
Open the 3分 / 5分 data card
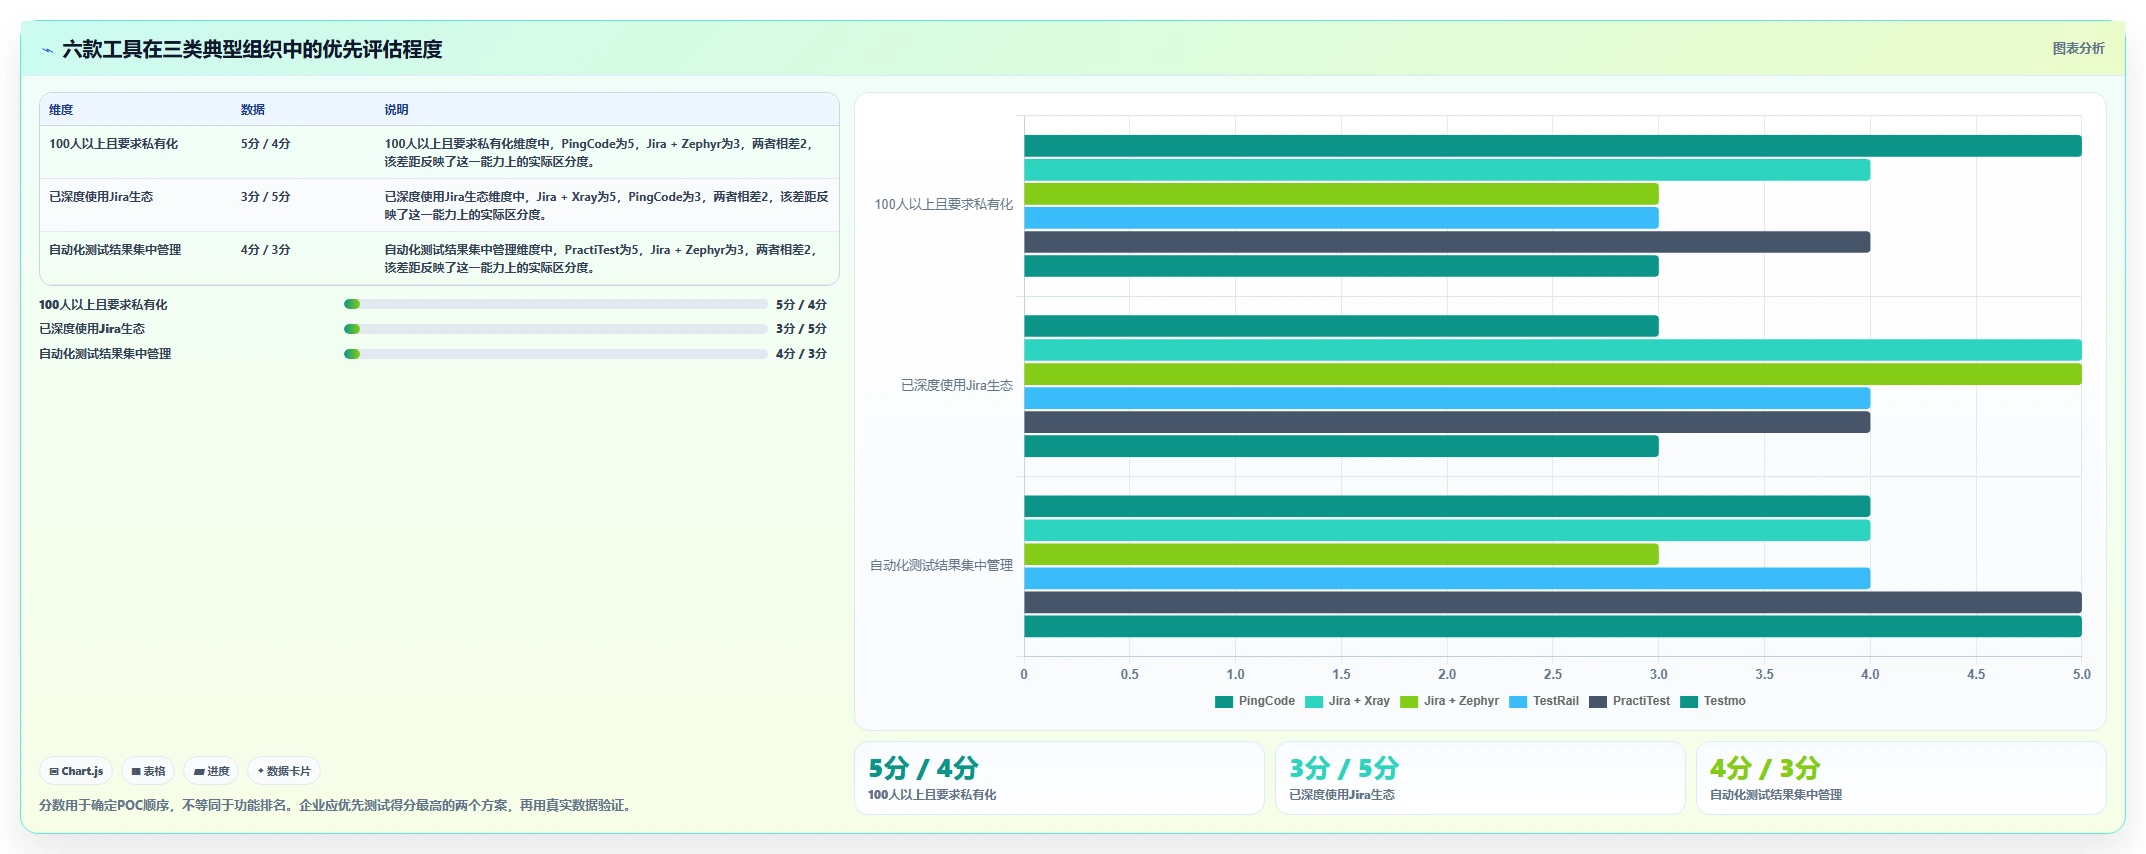(1480, 778)
